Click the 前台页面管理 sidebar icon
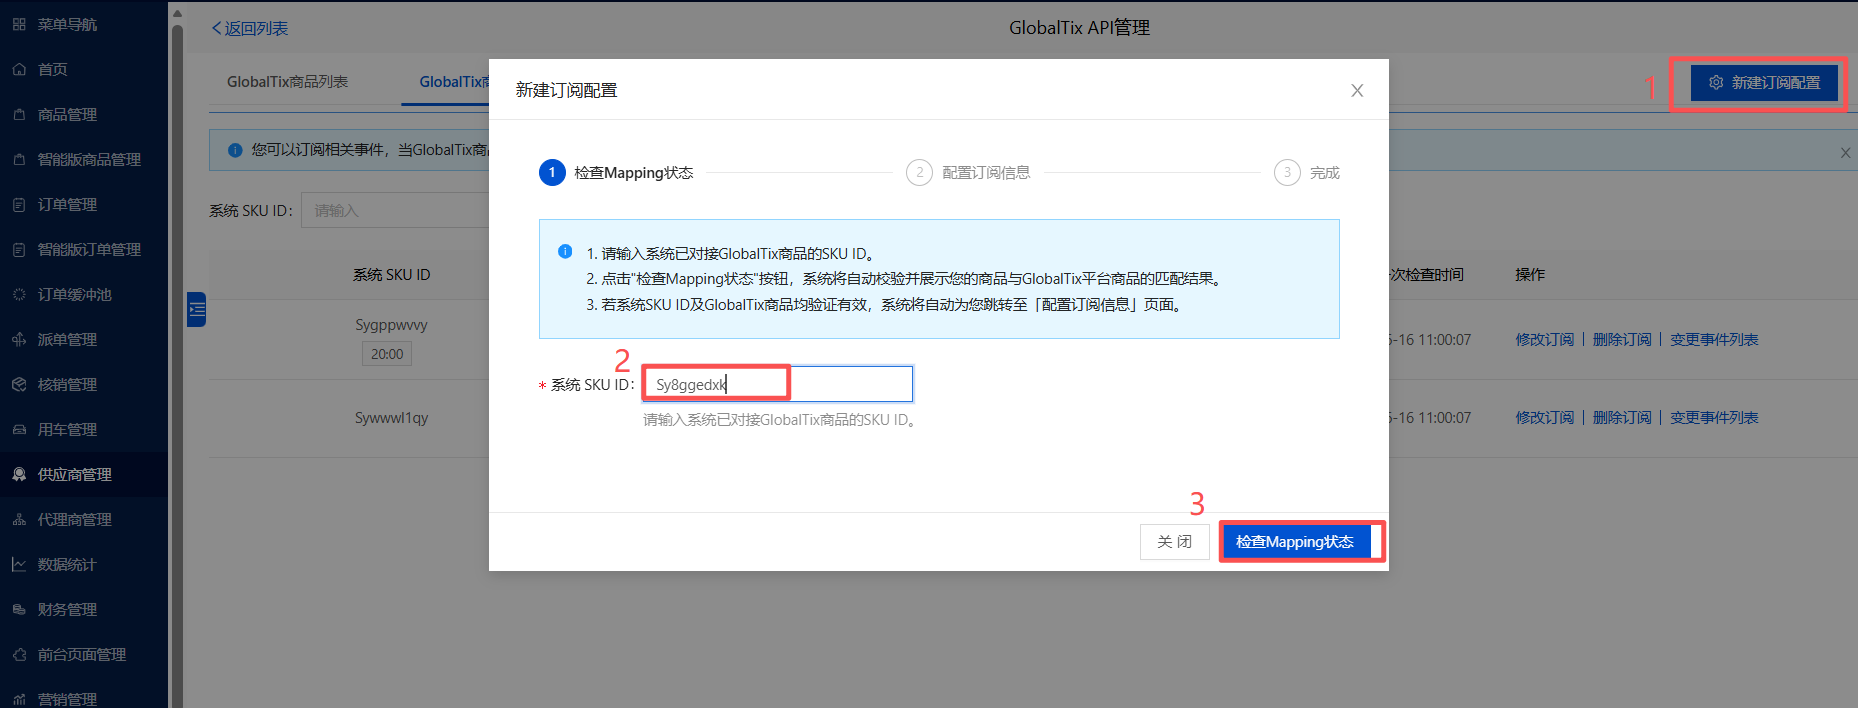Image resolution: width=1858 pixels, height=708 pixels. (x=19, y=654)
